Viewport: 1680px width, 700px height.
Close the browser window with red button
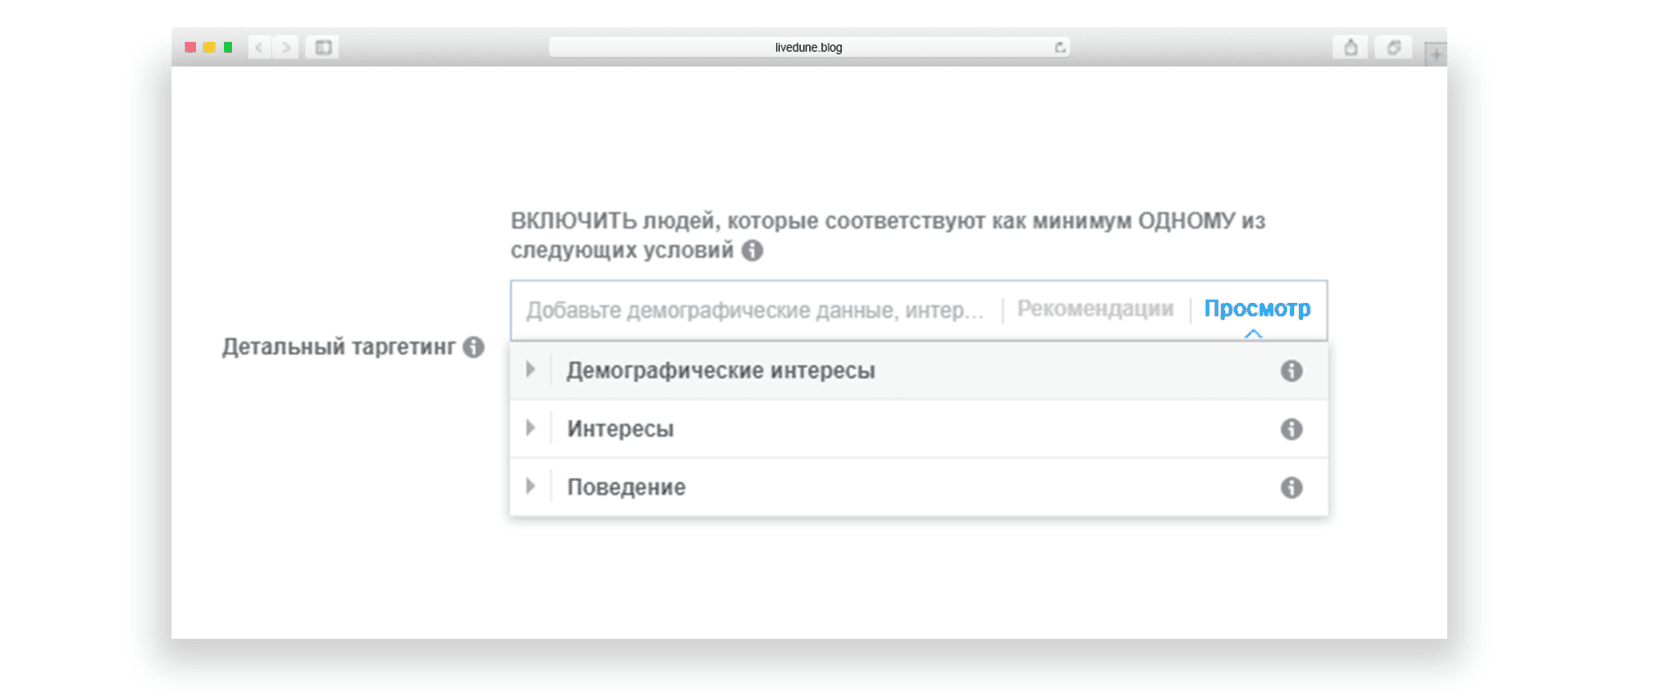[x=190, y=47]
